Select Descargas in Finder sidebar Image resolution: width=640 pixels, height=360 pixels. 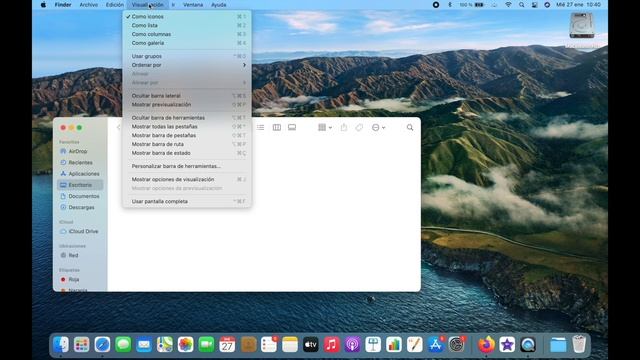(80, 207)
